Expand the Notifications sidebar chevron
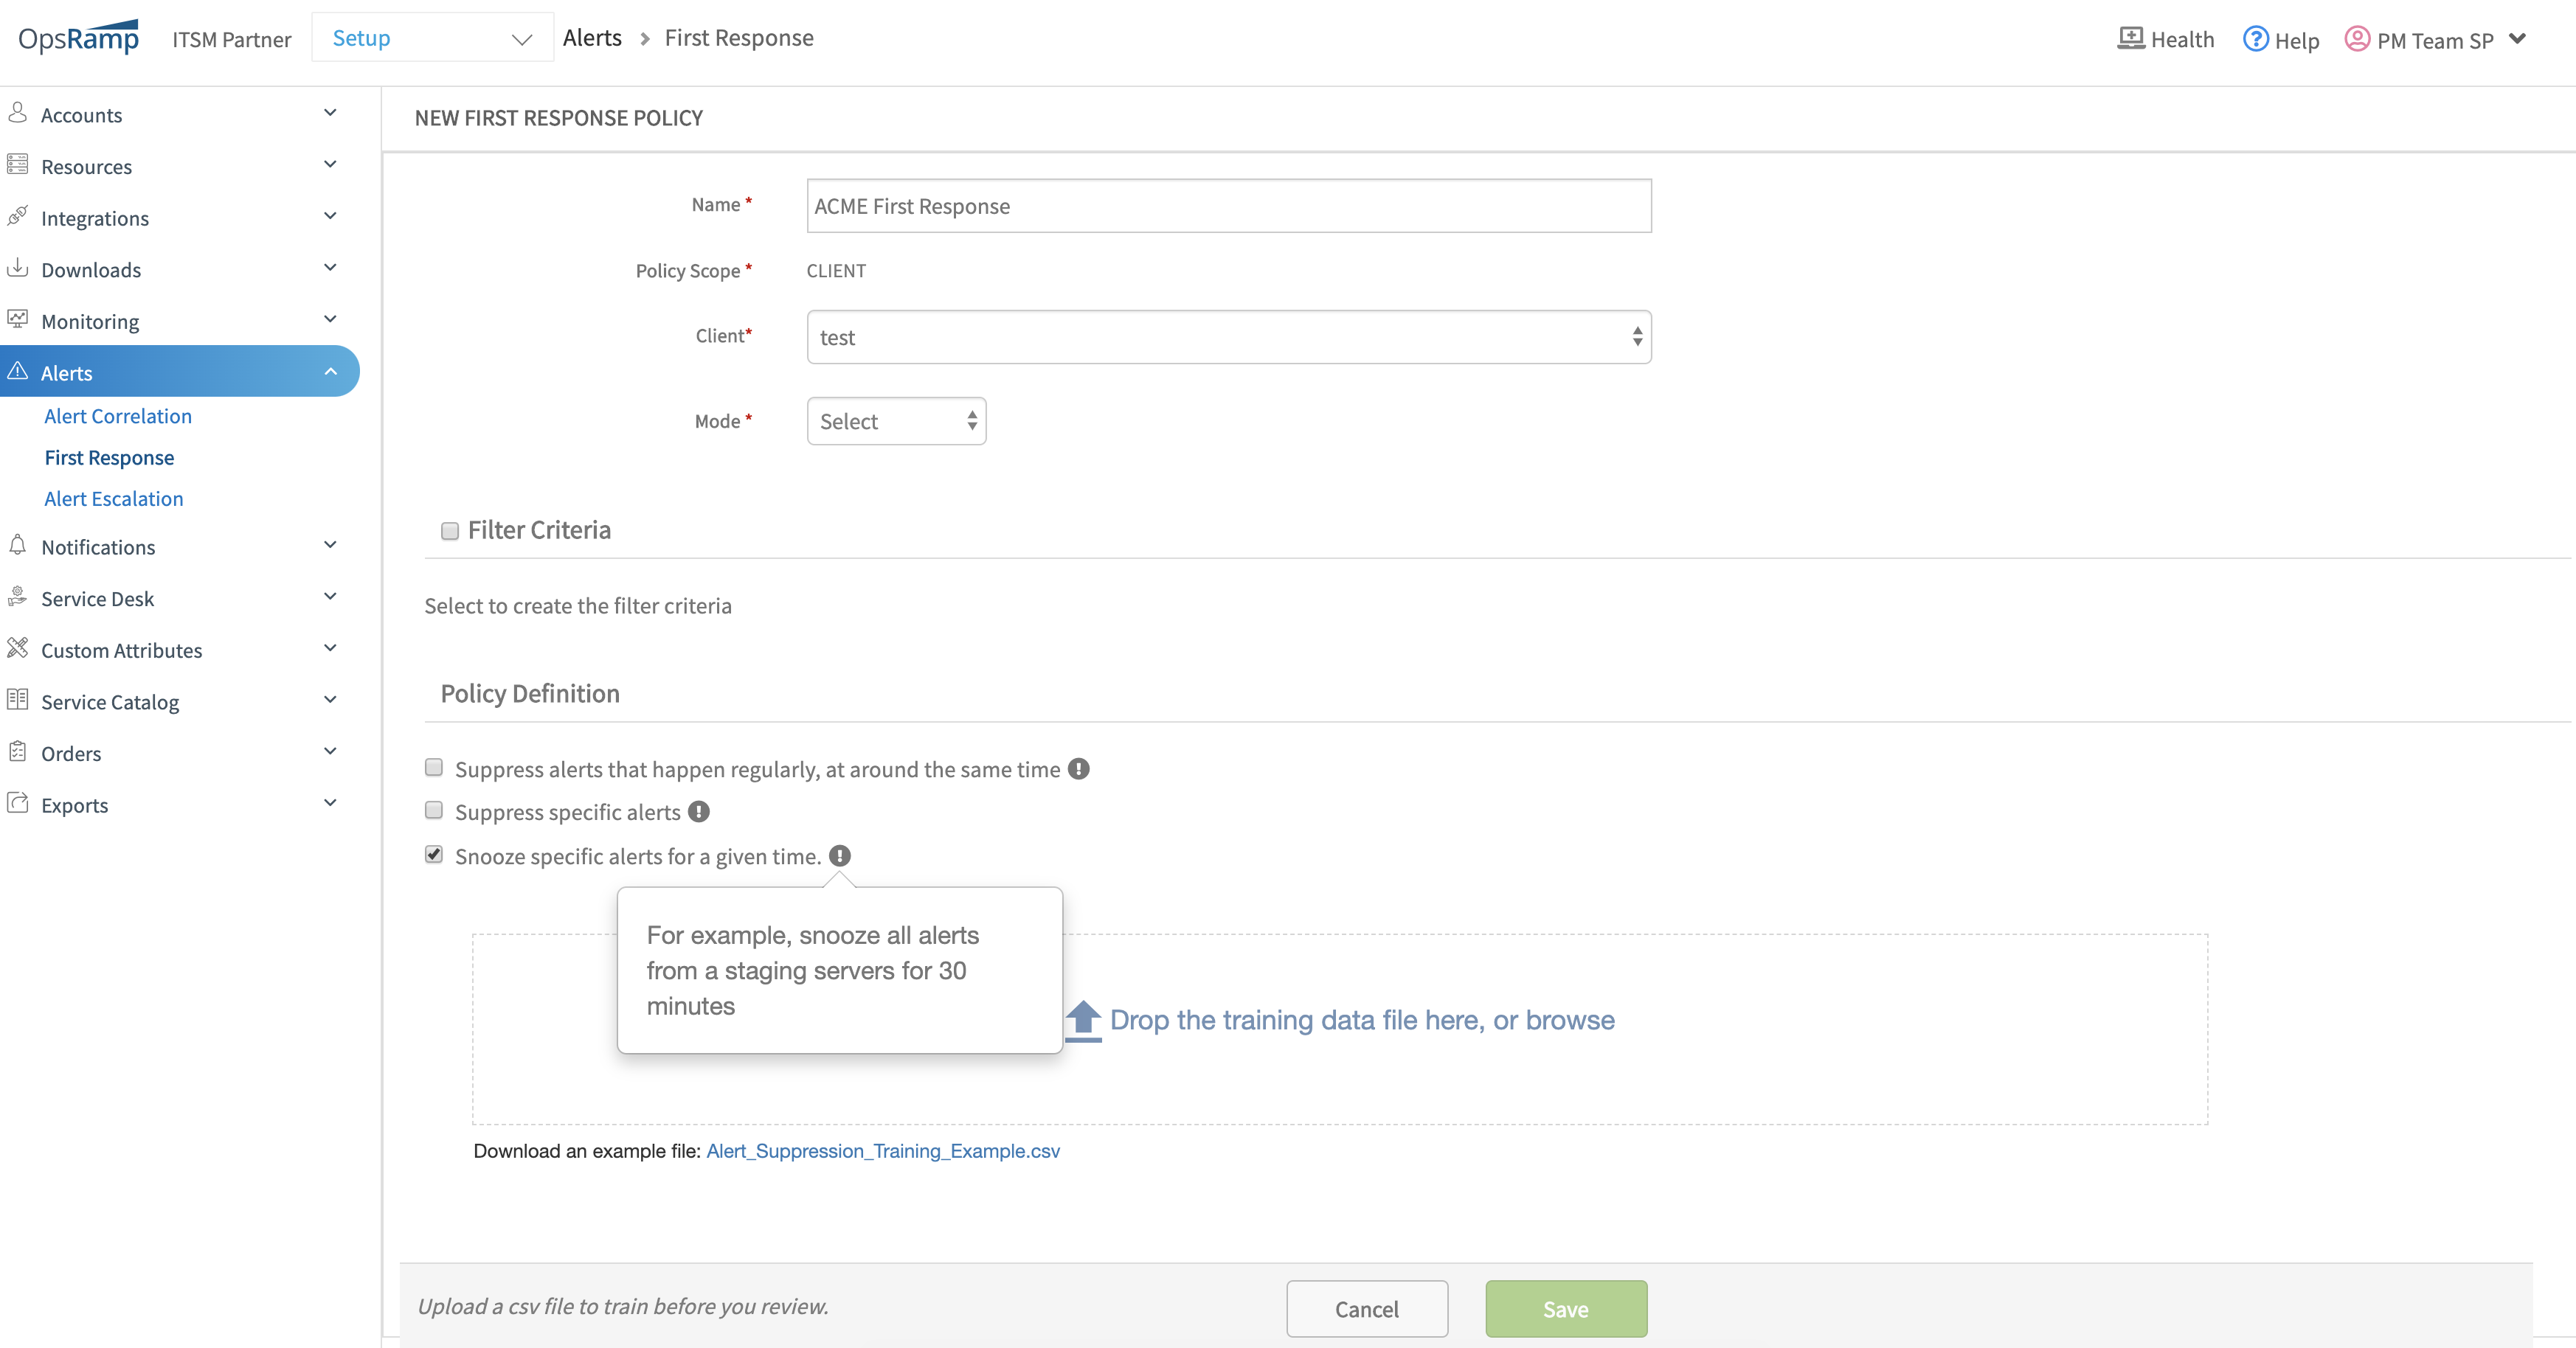The height and width of the screenshot is (1348, 2576). (x=330, y=545)
